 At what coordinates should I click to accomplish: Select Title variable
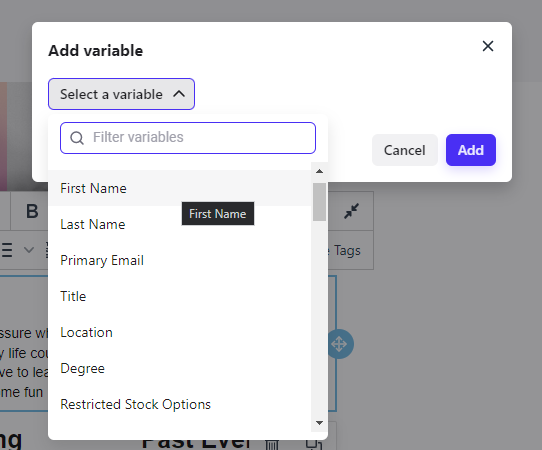pyautogui.click(x=180, y=296)
